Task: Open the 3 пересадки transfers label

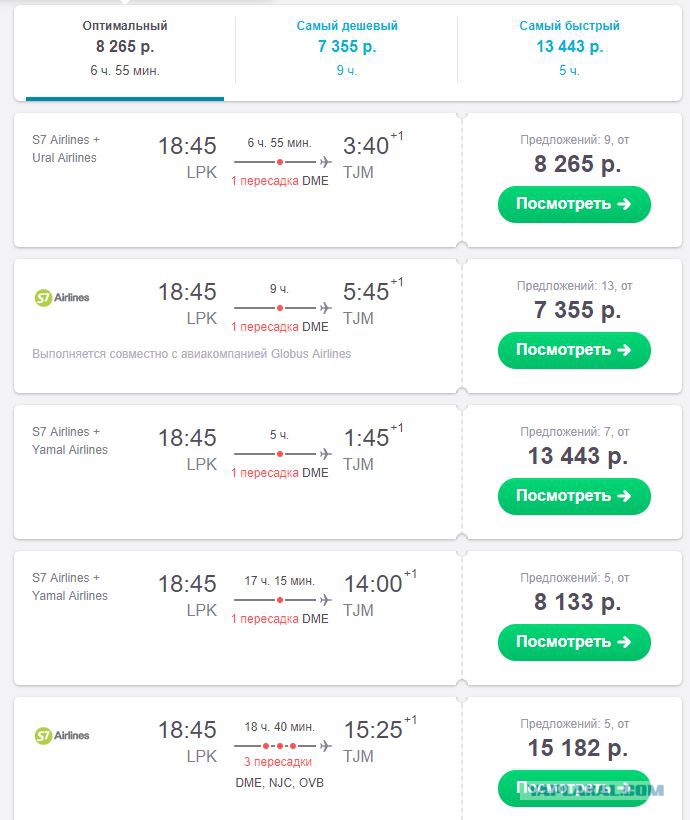Action: click(278, 762)
